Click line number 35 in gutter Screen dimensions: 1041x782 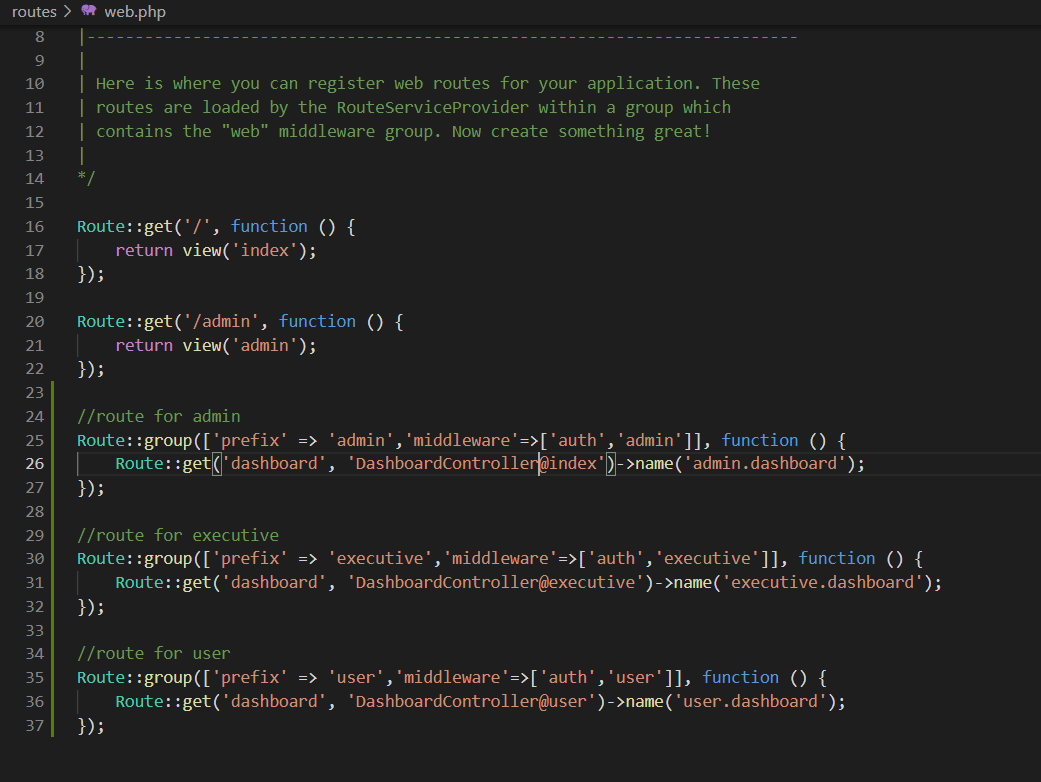point(35,677)
